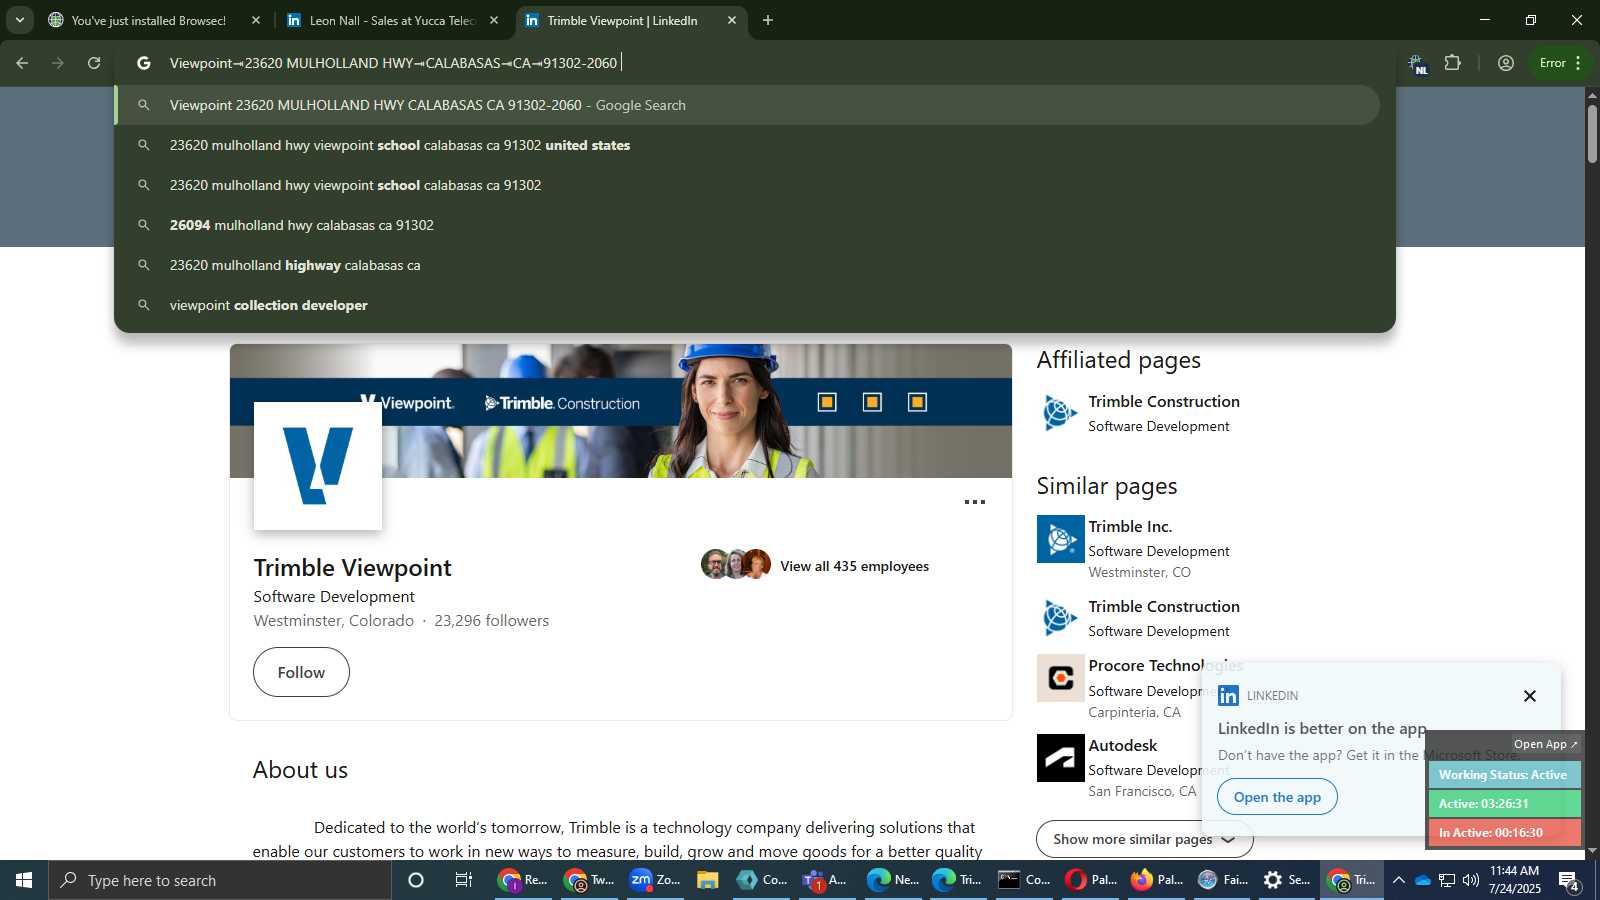The image size is (1600, 900).
Task: Open Firefox from the taskbar
Action: point(1159,880)
